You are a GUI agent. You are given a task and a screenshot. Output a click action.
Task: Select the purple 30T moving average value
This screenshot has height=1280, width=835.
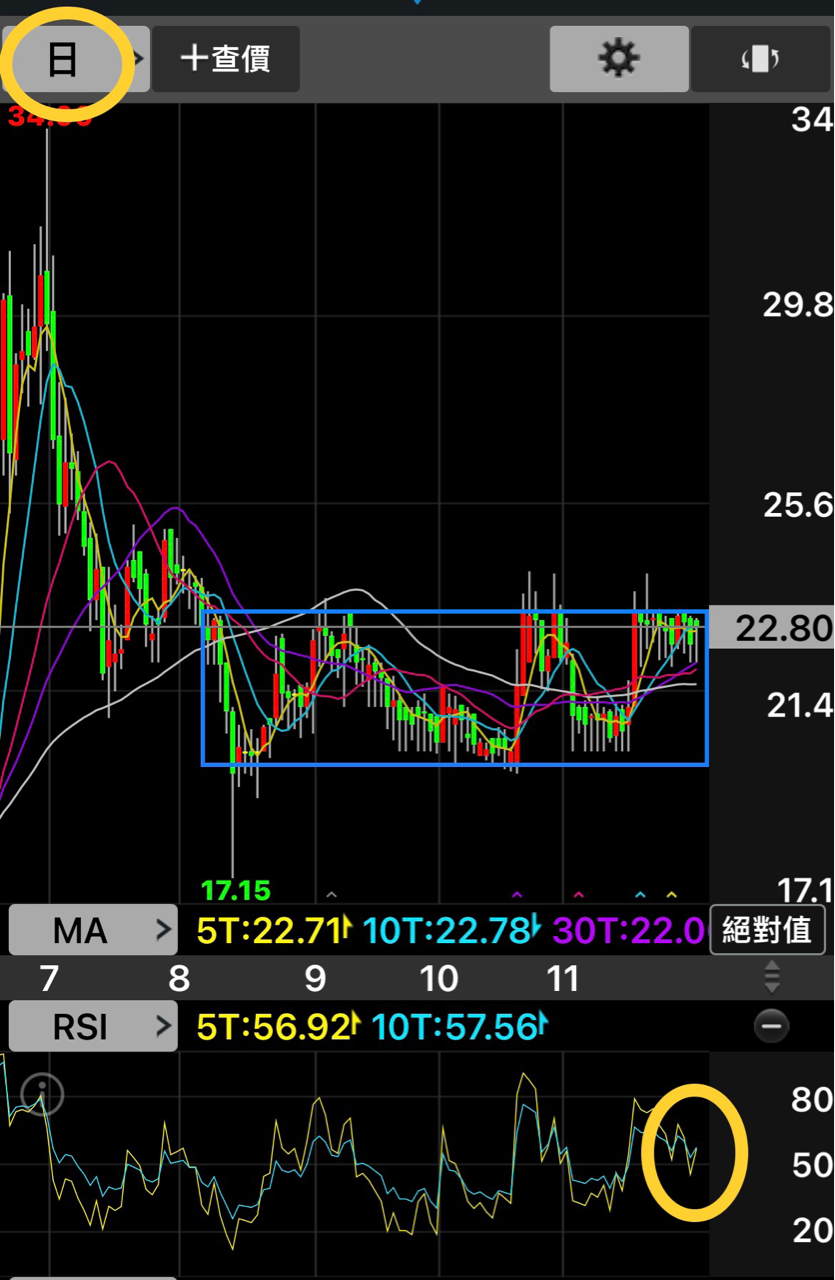coord(629,931)
